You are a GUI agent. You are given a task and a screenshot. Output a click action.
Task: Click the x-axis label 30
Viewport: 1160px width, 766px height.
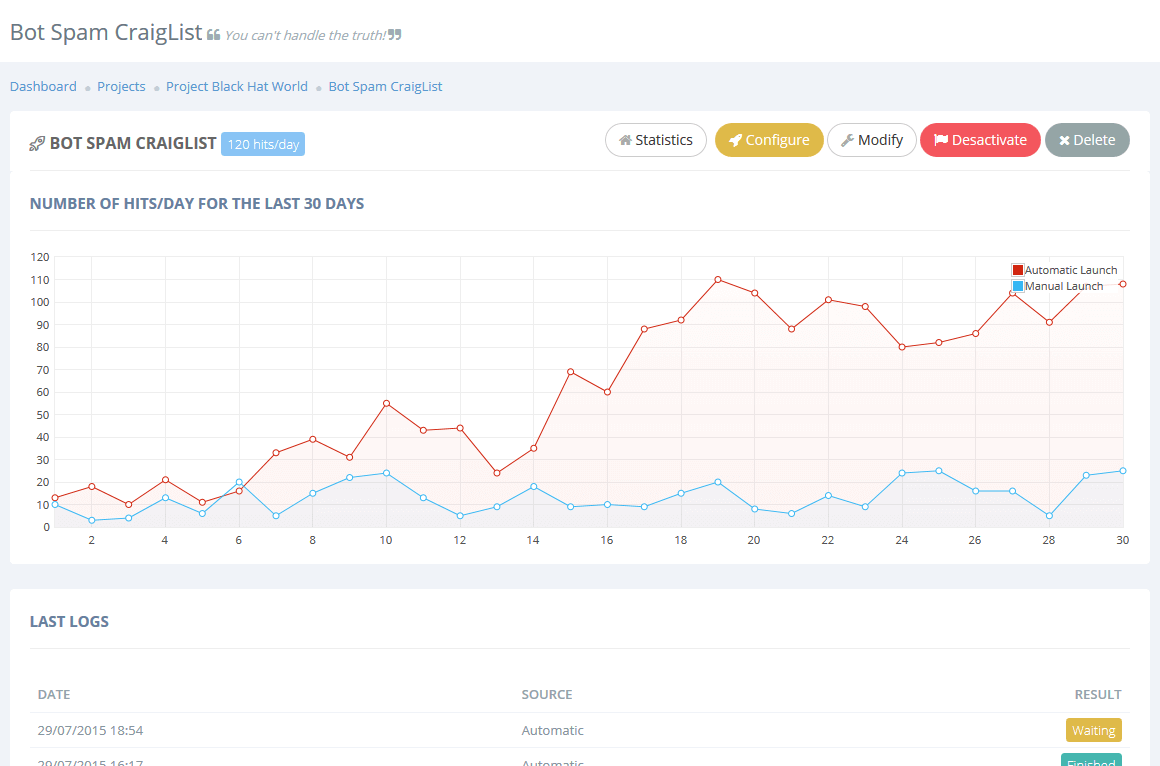tap(1122, 540)
